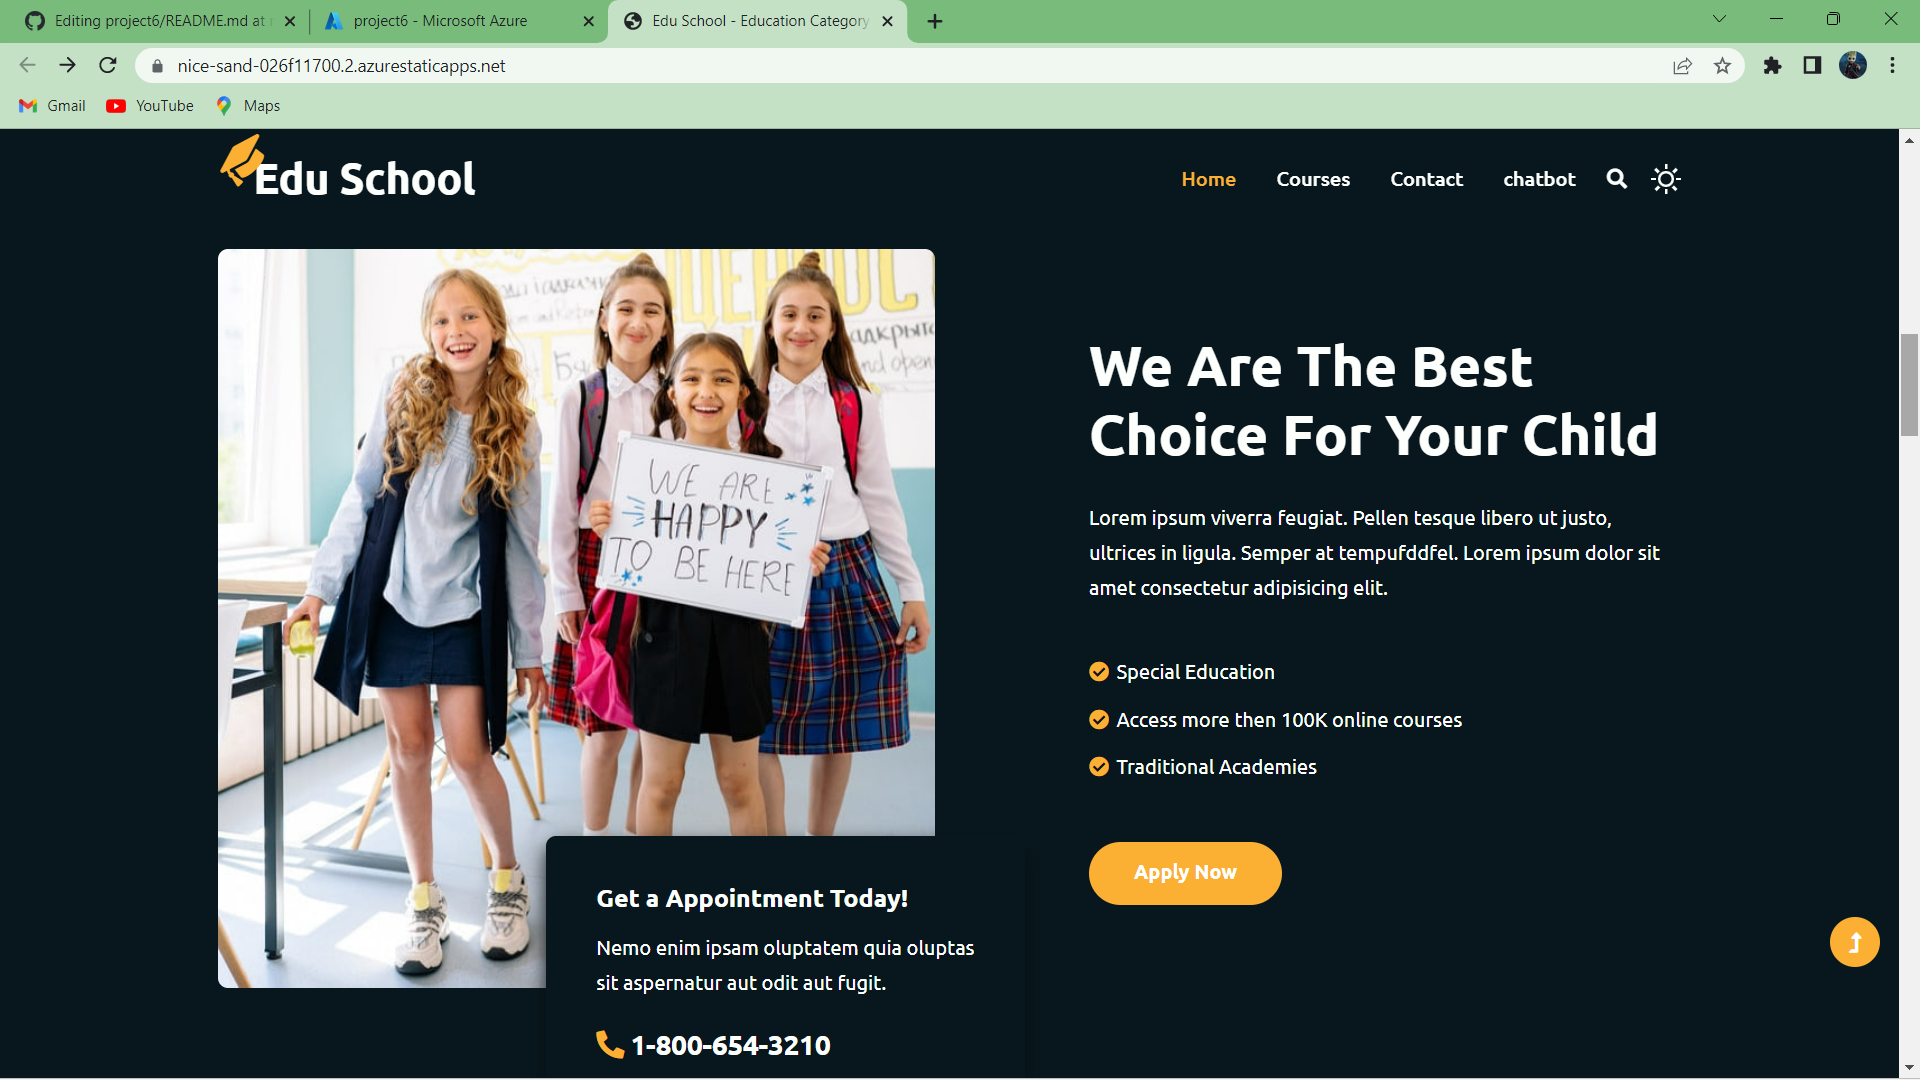Screen dimensions: 1920x1080
Task: Bookmark this page with the star icon
Action: pos(1722,66)
